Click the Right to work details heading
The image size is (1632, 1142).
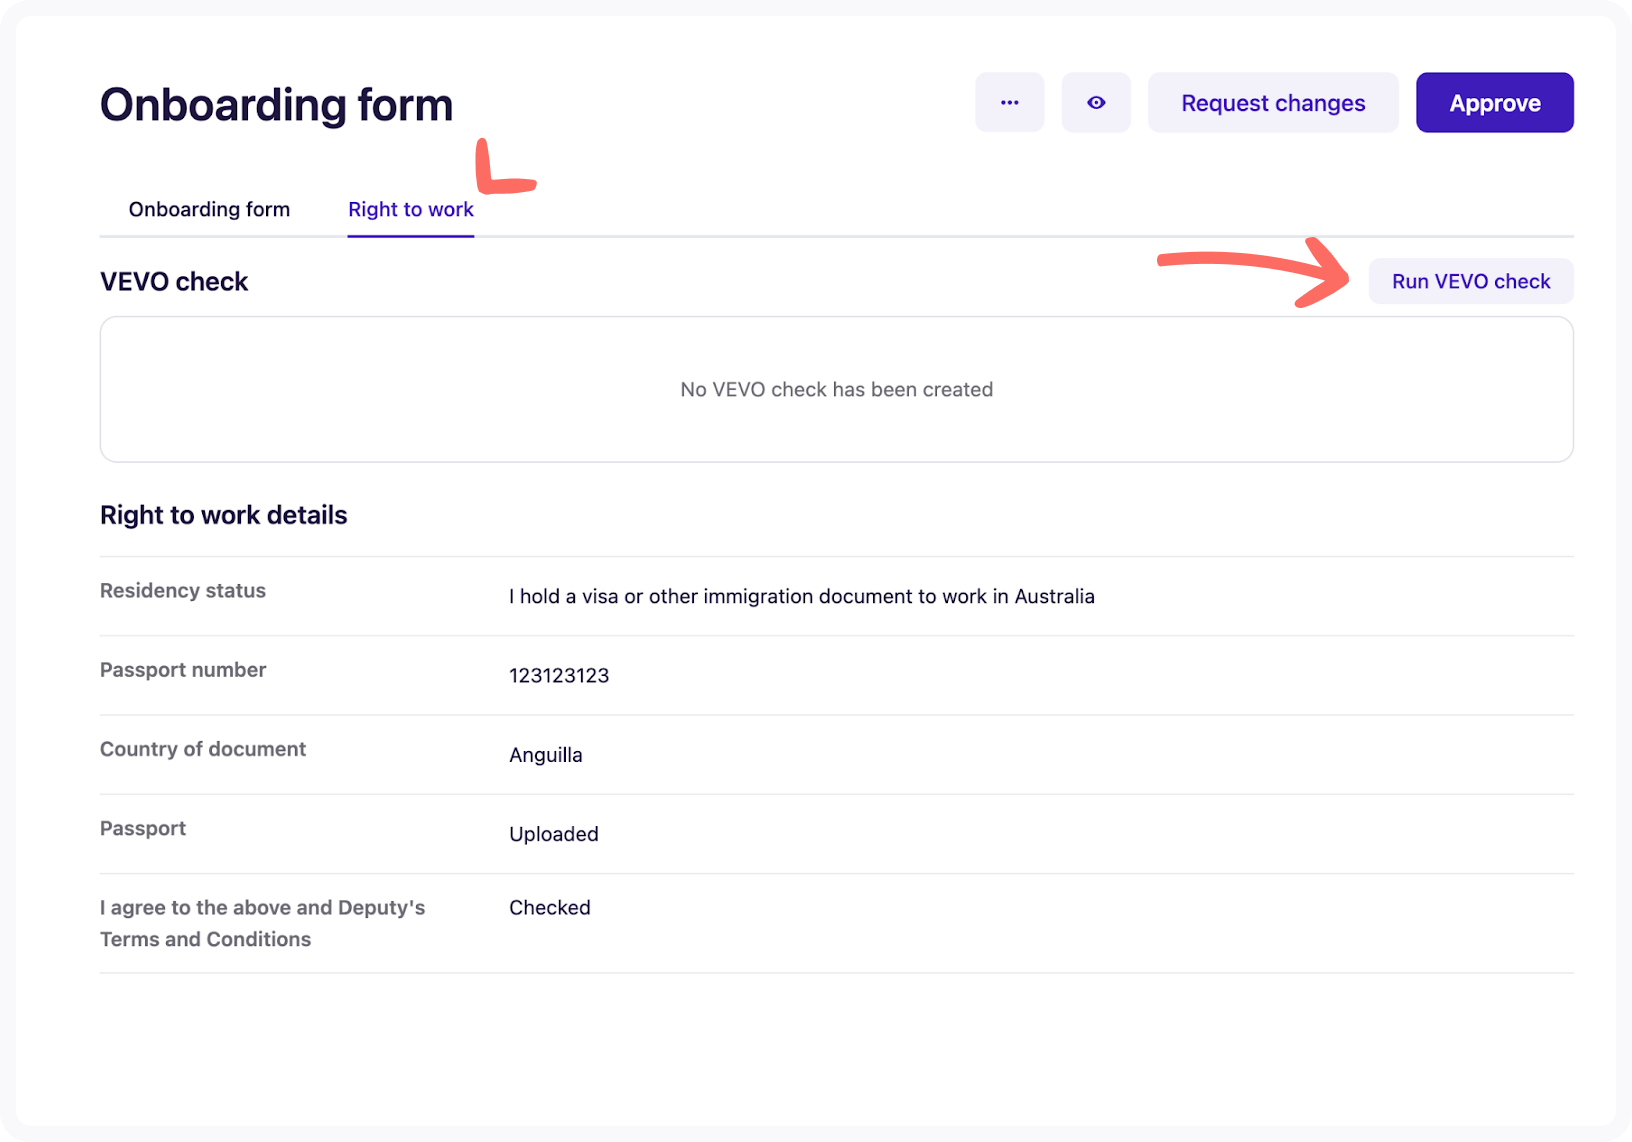[x=223, y=514]
